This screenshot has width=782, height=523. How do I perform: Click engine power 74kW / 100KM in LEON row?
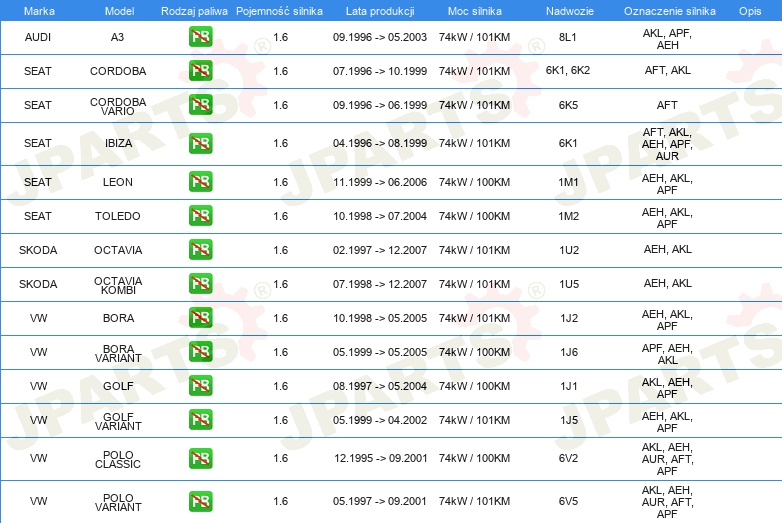coord(474,182)
